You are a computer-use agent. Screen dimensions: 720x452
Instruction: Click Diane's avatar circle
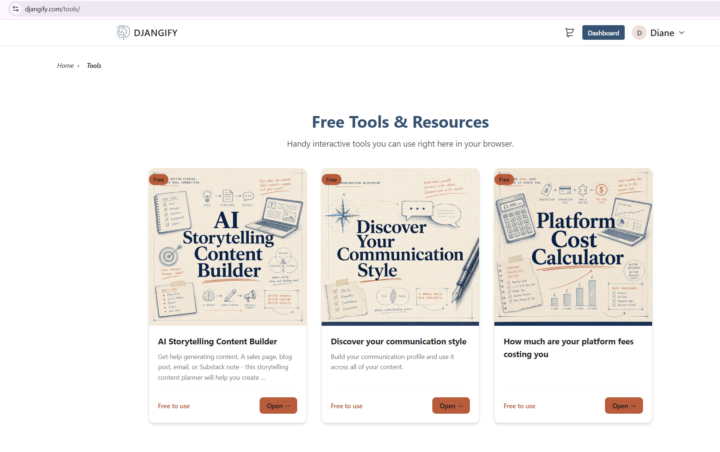click(x=639, y=33)
